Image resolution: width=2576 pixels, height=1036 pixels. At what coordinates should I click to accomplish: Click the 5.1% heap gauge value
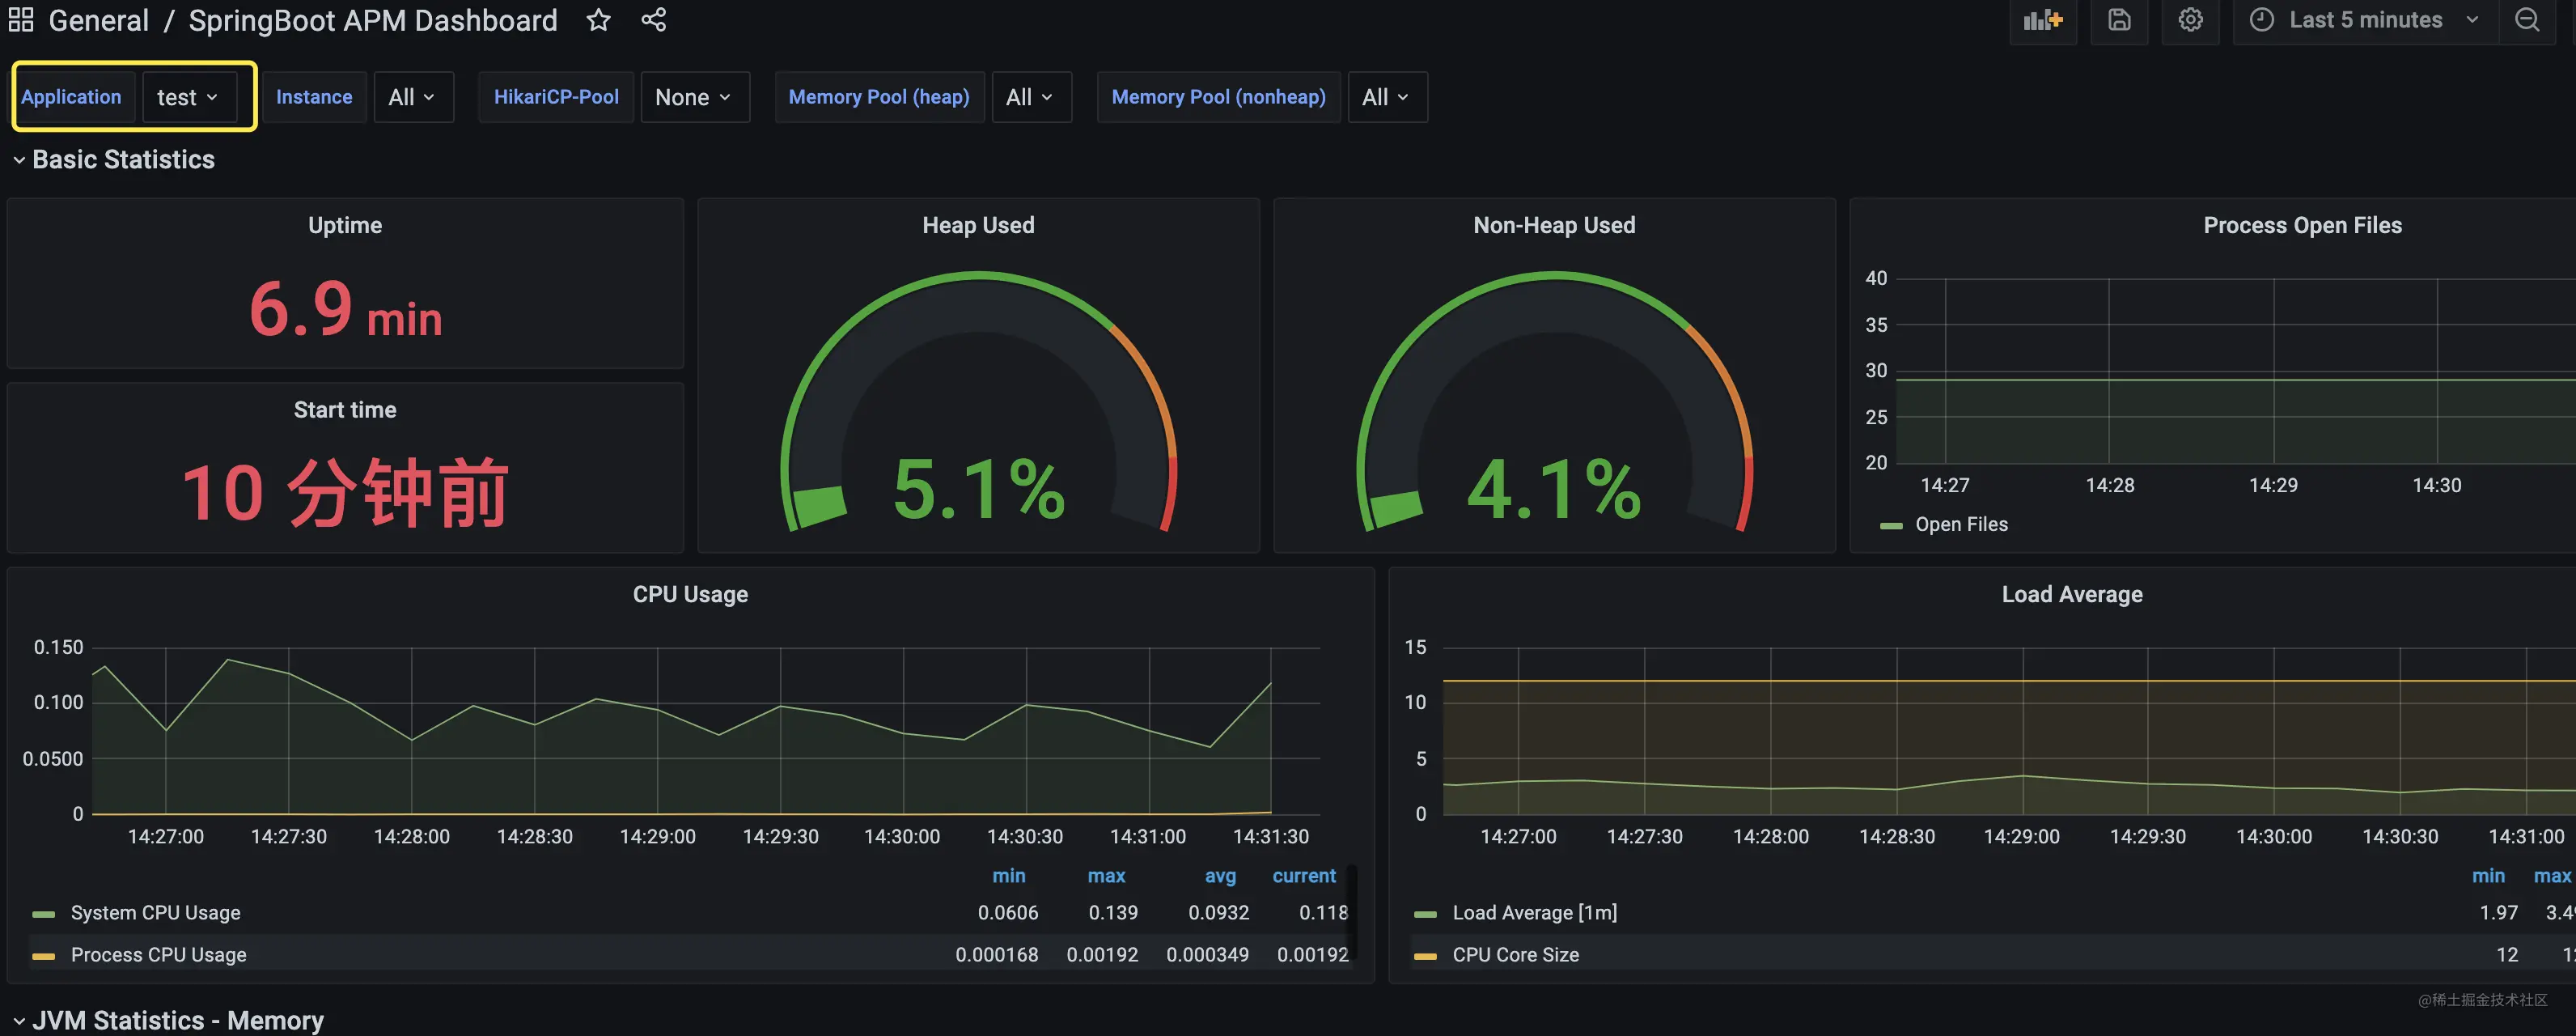pos(978,489)
